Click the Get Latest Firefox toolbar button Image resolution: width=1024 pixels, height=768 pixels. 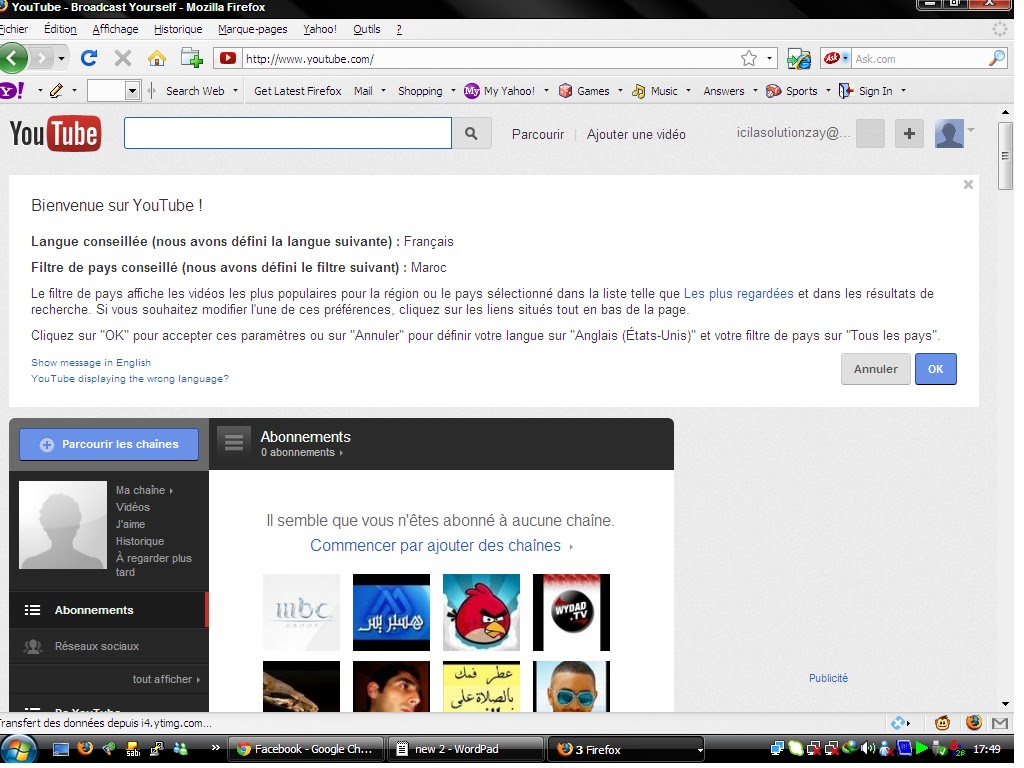click(x=297, y=91)
